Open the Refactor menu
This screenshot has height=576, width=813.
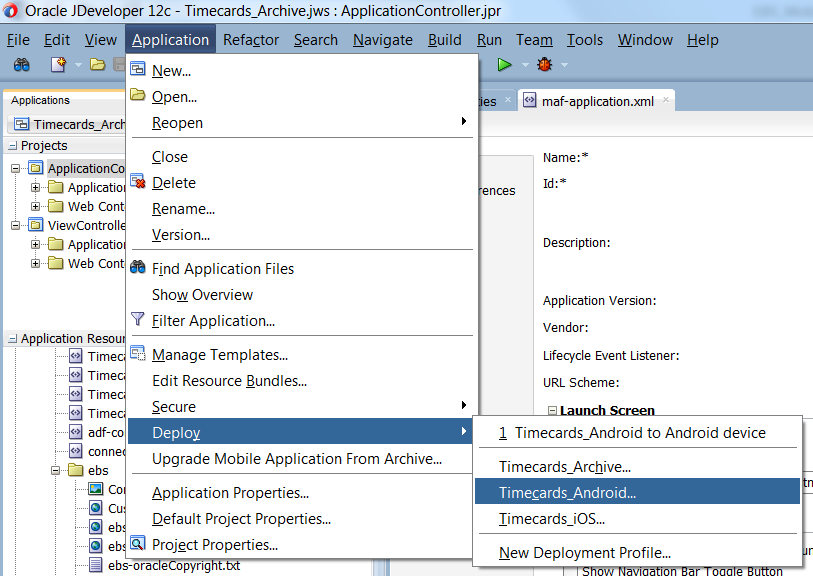(251, 40)
